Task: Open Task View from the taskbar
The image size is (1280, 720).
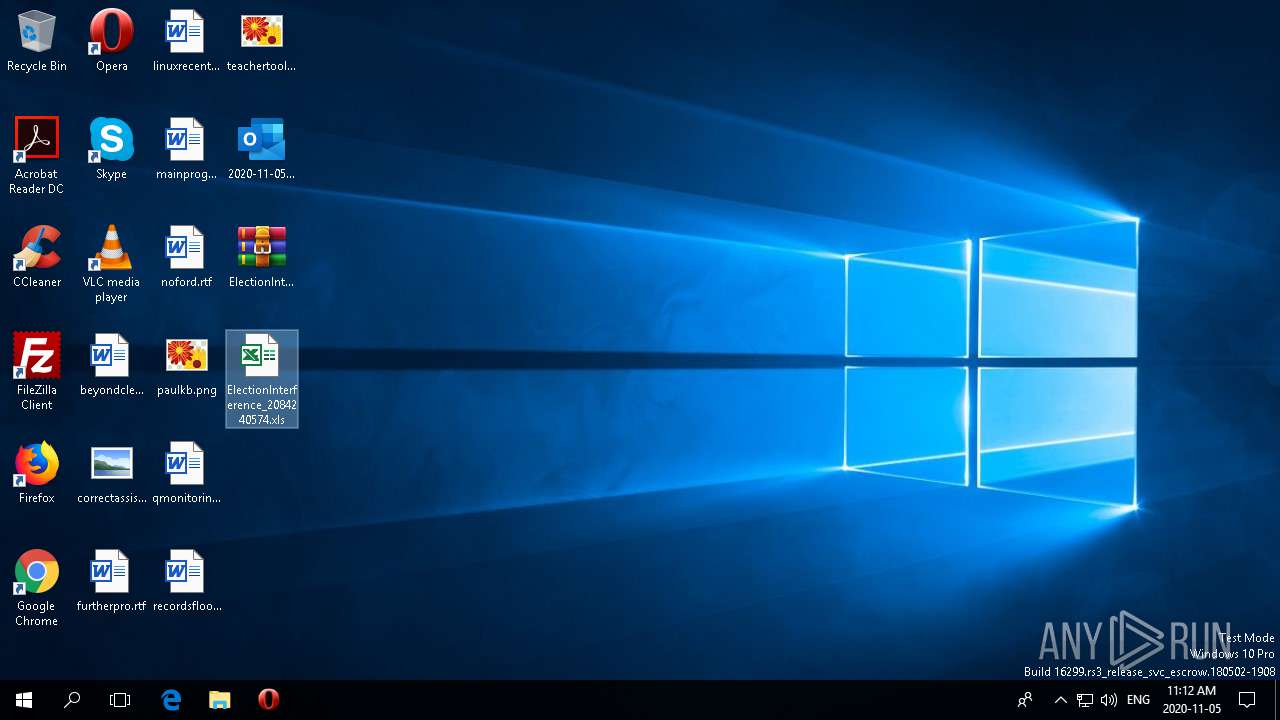Action: [x=120, y=700]
